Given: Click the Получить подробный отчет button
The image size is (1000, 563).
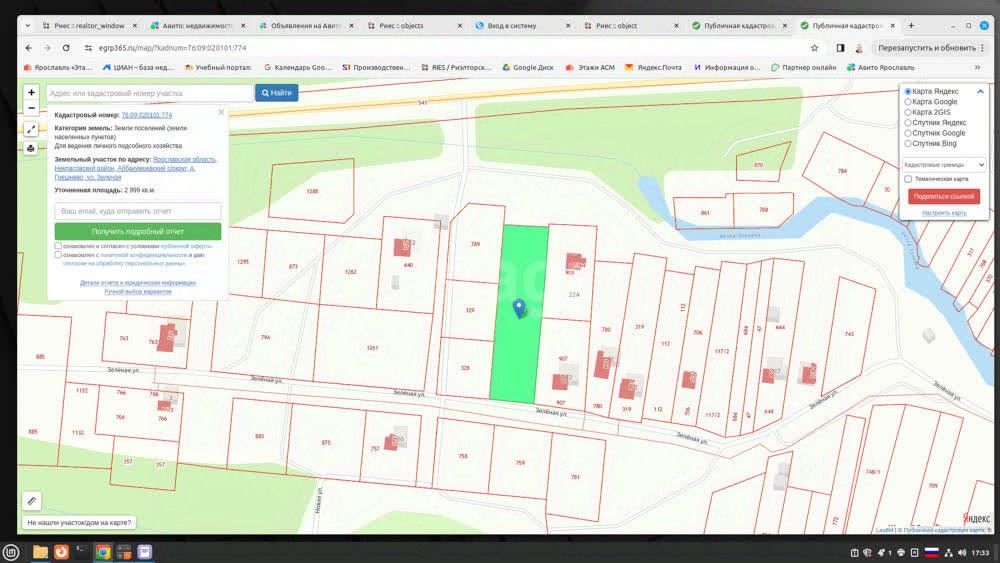Looking at the screenshot, I should pyautogui.click(x=138, y=231).
